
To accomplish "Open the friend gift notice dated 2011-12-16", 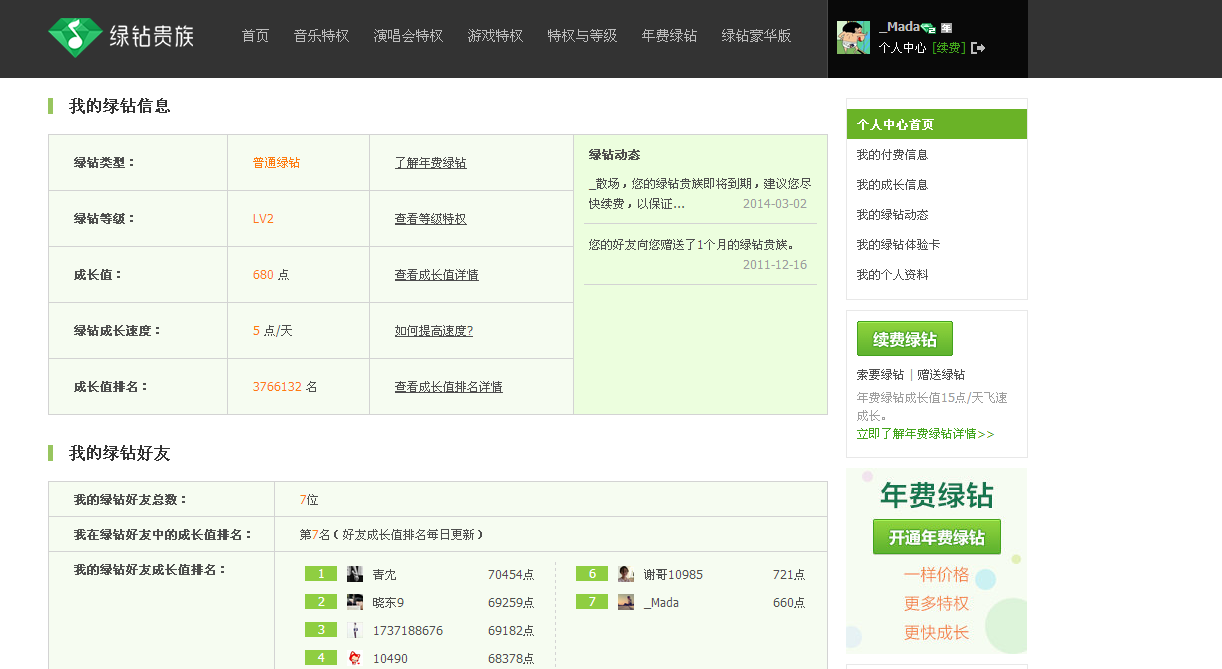I will coord(700,254).
